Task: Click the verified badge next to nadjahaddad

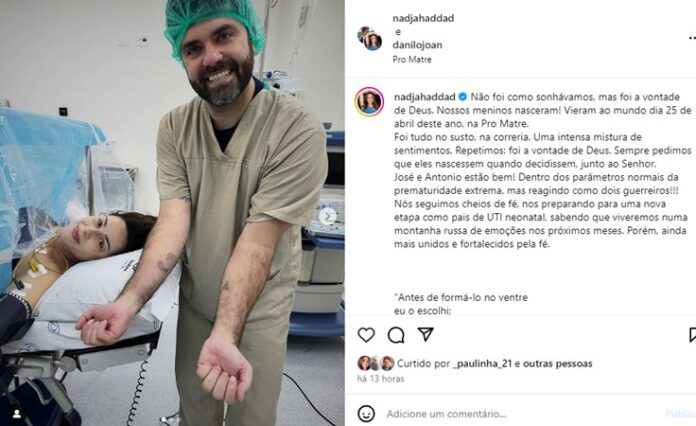Action: click(x=463, y=97)
